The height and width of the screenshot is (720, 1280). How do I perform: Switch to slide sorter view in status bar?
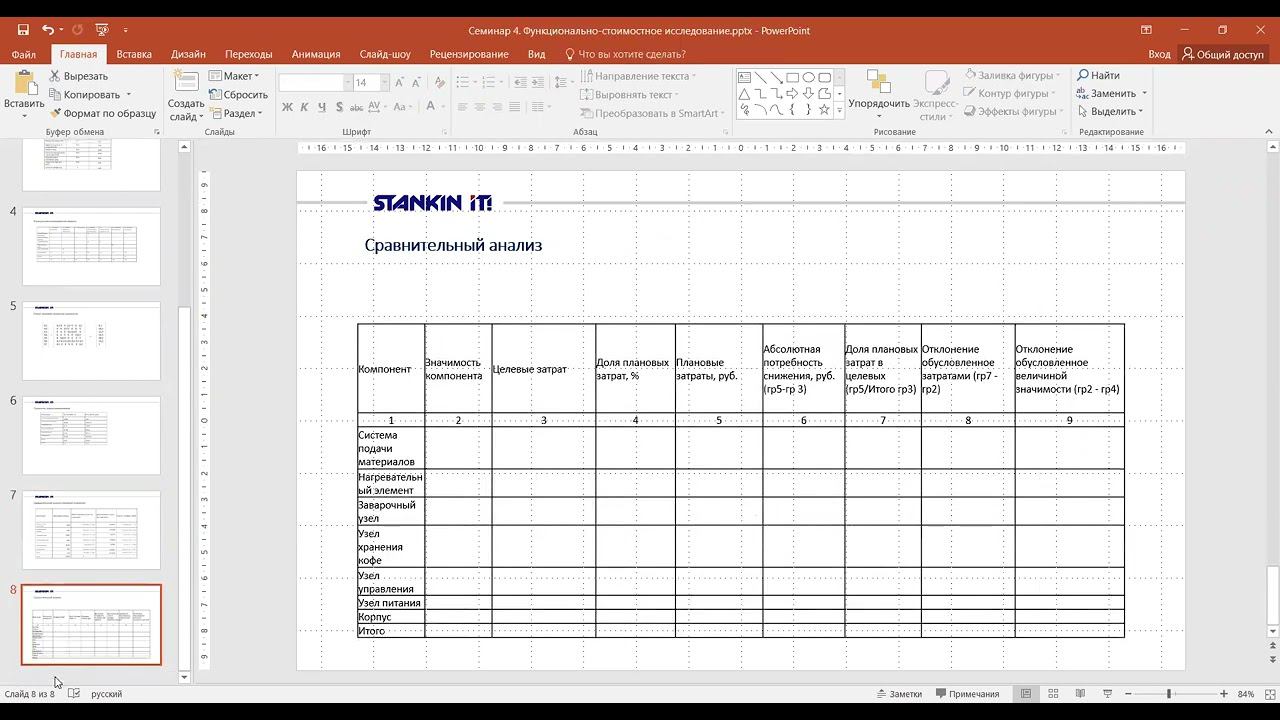pos(1053,694)
